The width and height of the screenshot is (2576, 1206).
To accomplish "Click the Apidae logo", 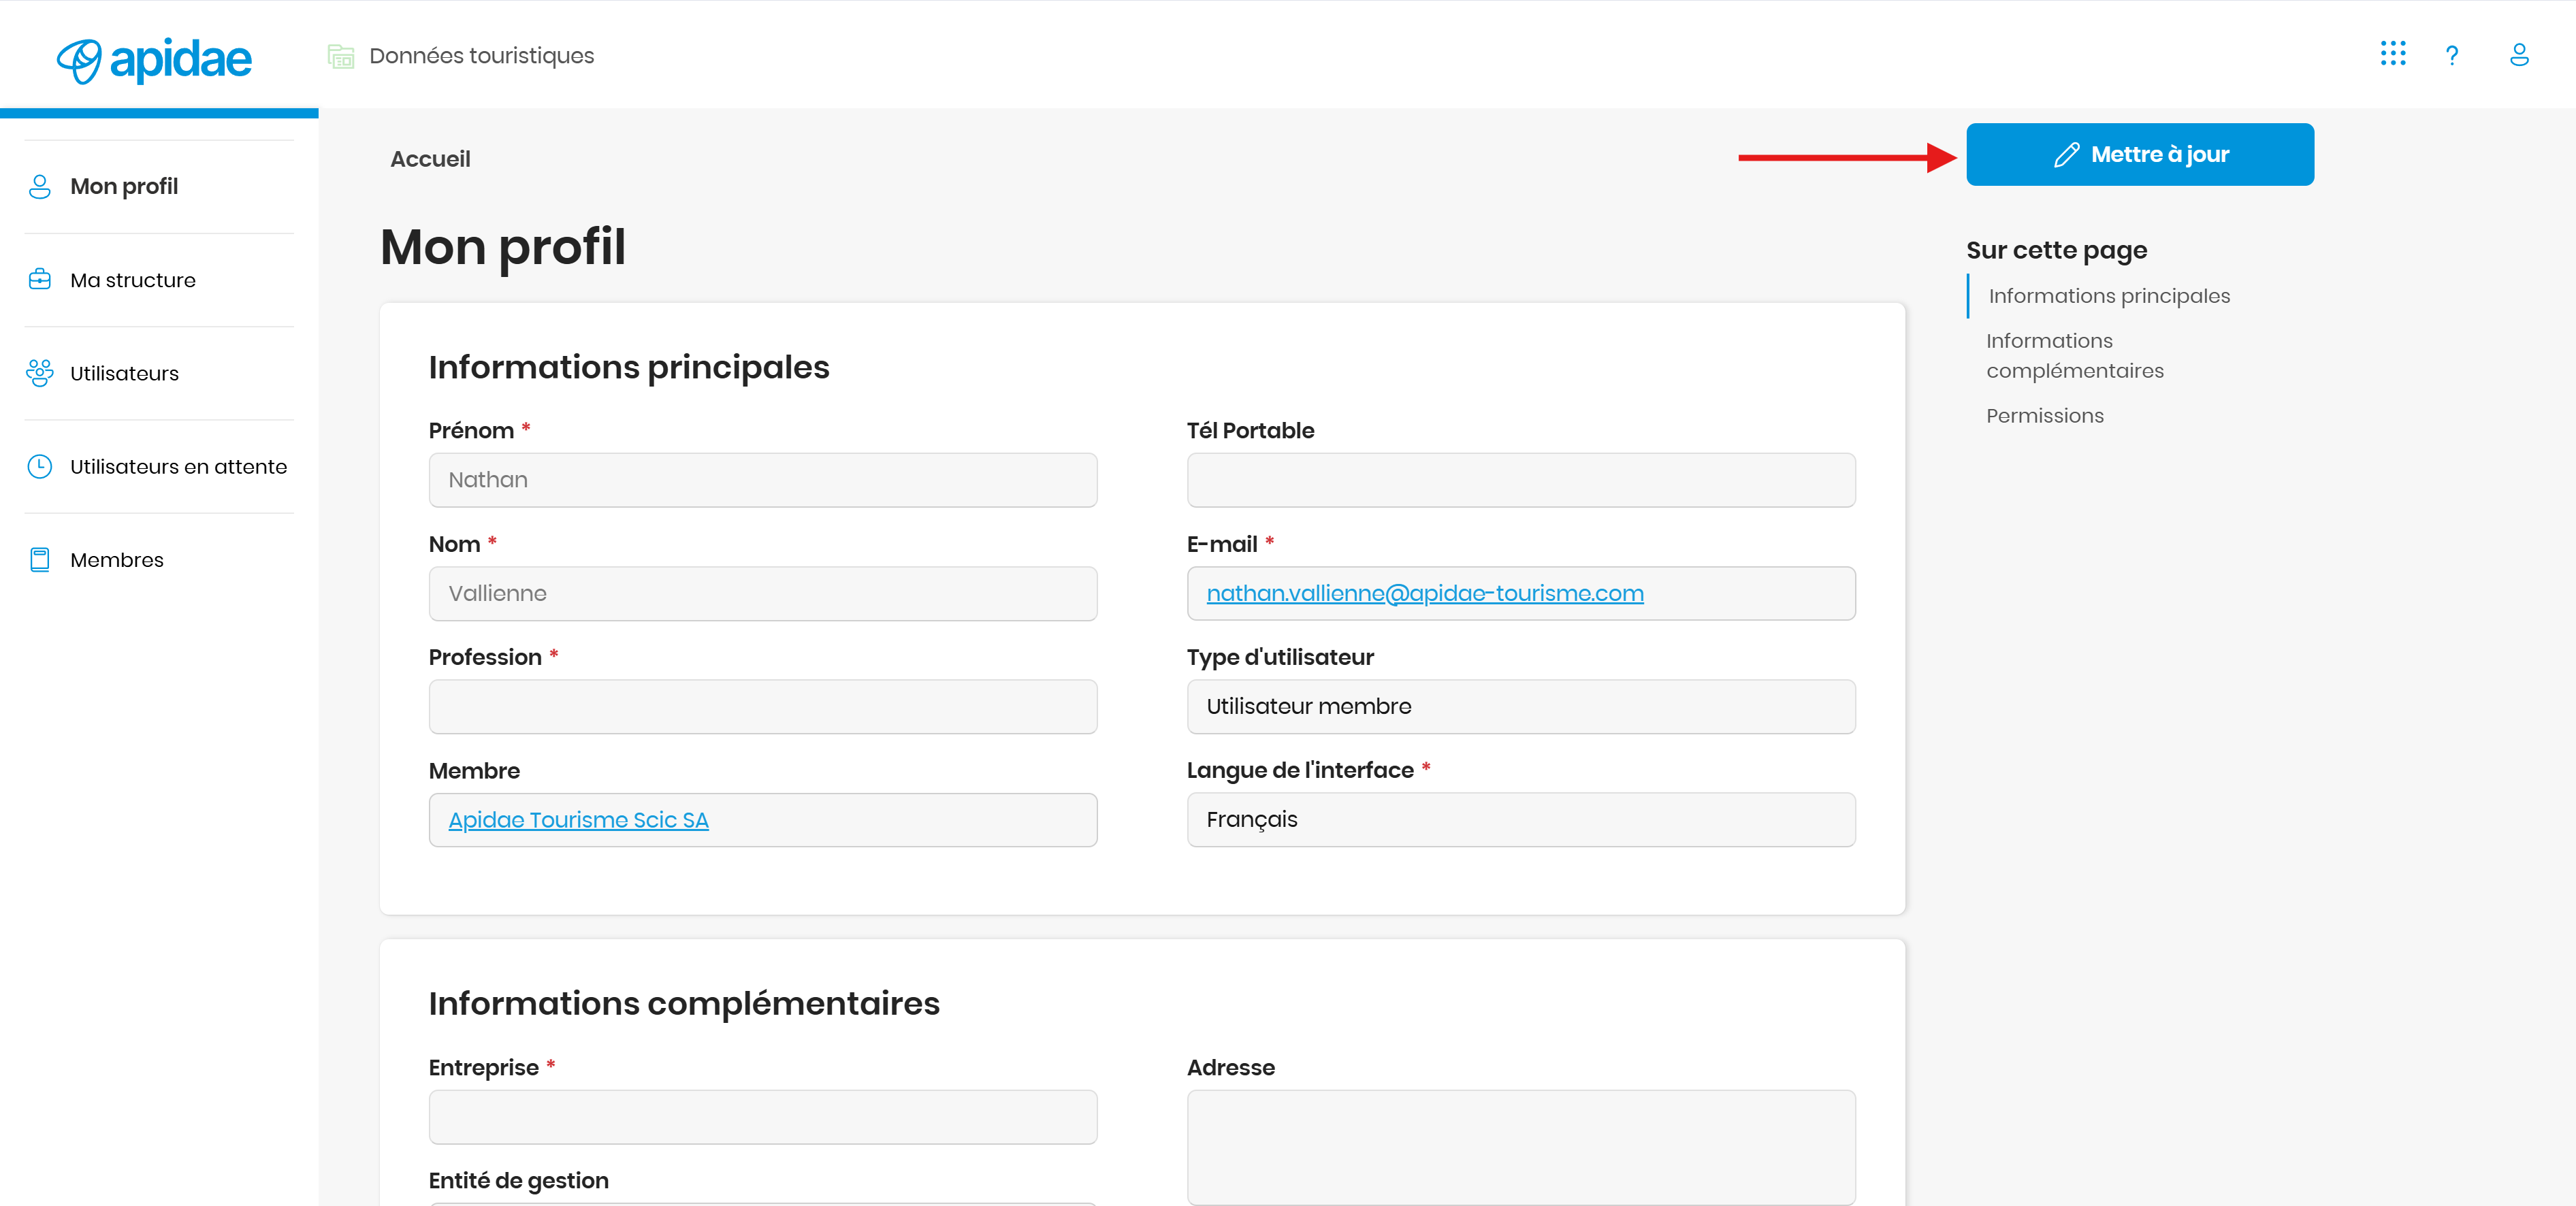I will point(154,60).
